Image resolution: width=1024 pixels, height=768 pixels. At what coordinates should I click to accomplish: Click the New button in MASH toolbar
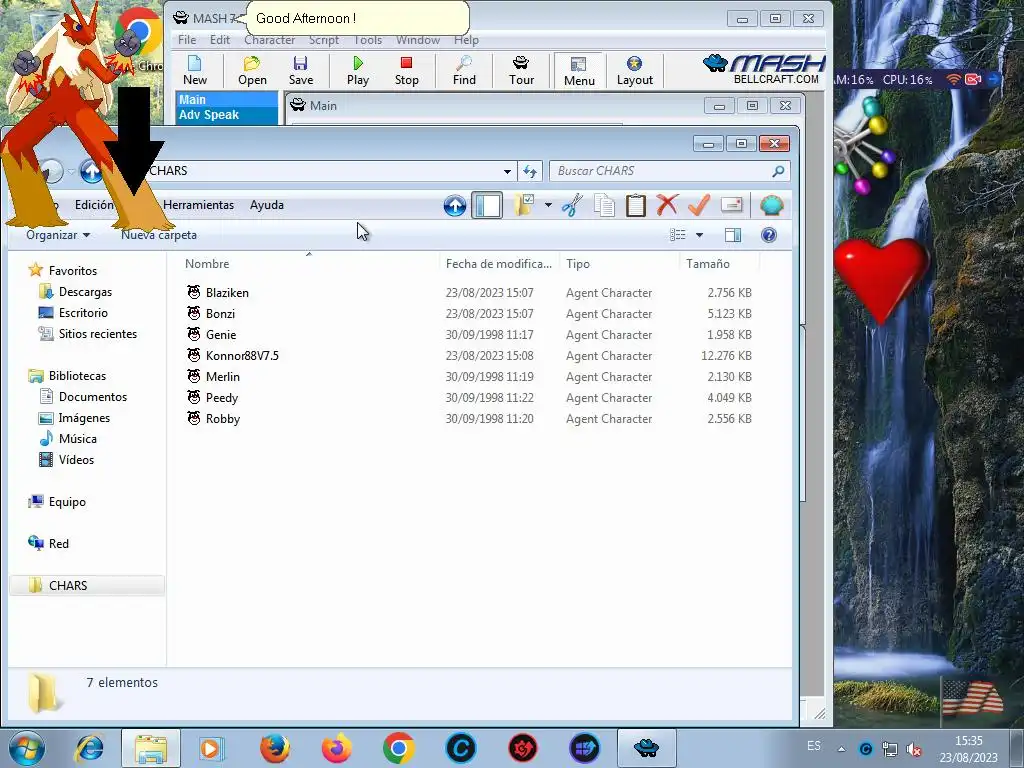point(195,71)
